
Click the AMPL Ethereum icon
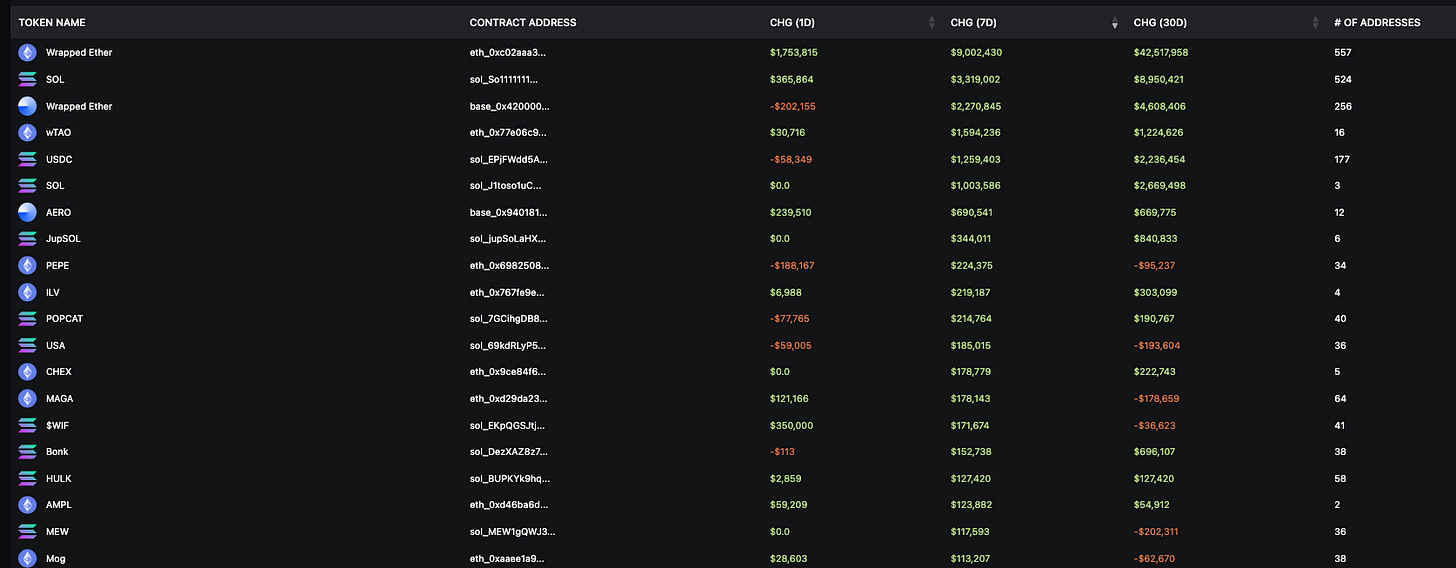pyautogui.click(x=27, y=505)
